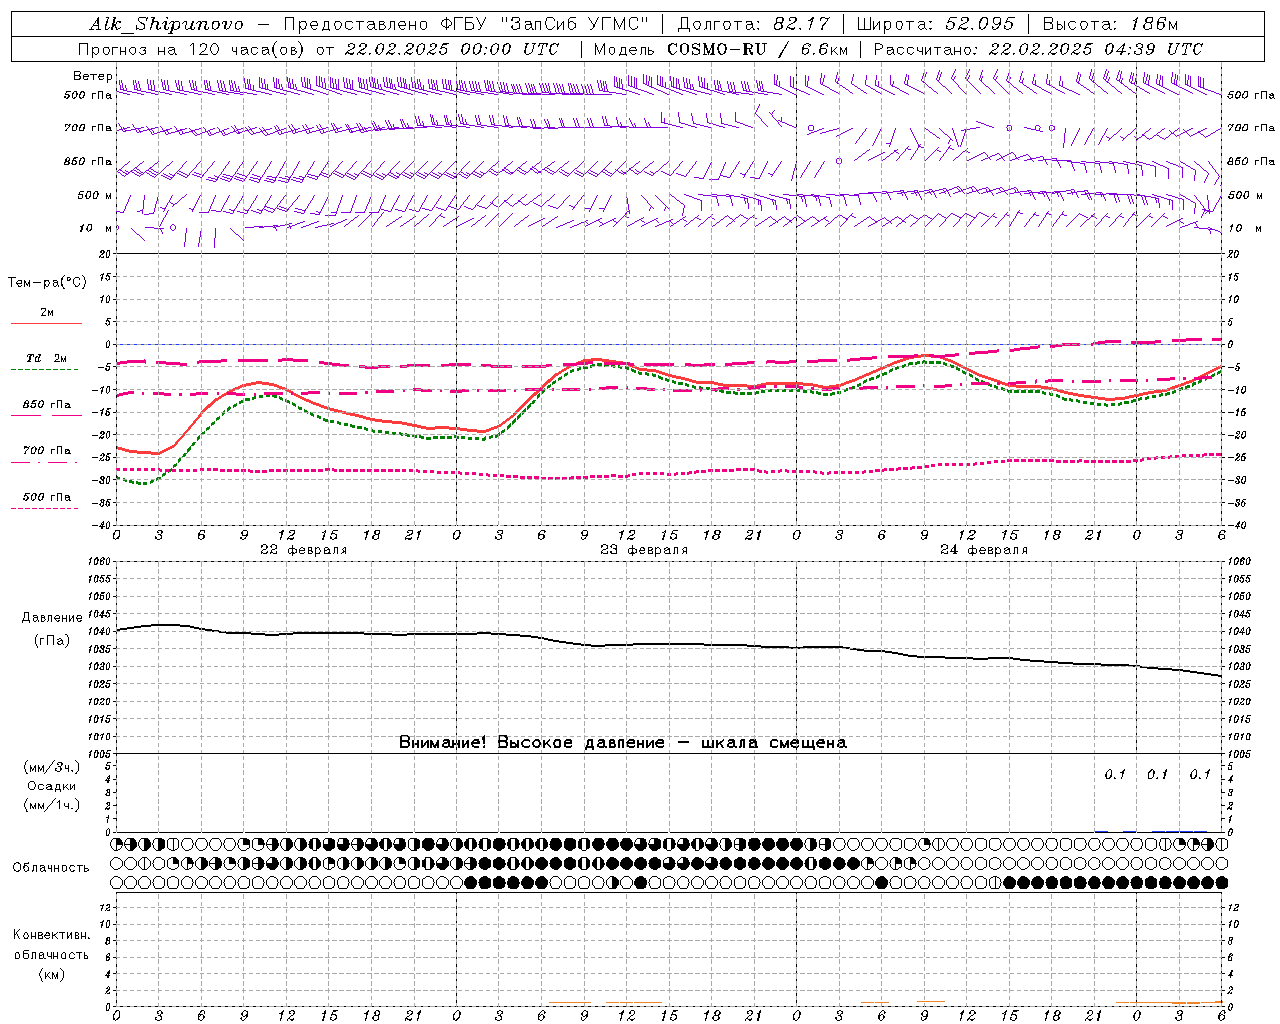Click the model label Модель COSMO-RU / 6.6км
The height and width of the screenshot is (1024, 1280).
(720, 49)
